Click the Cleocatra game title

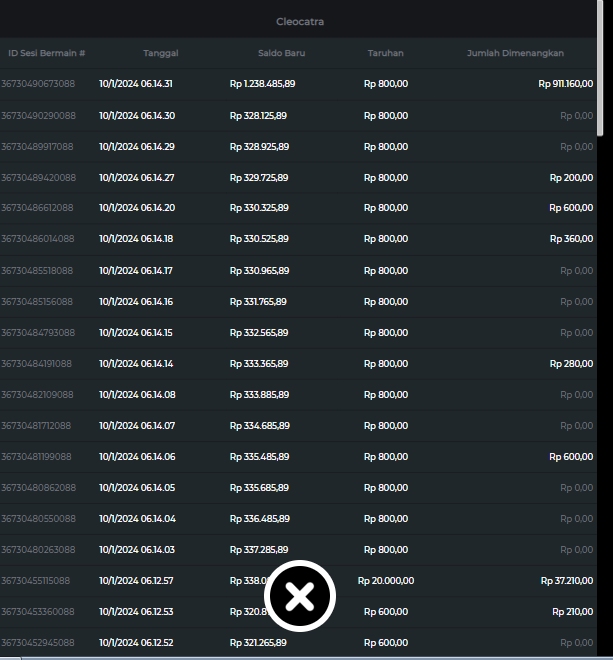click(300, 21)
